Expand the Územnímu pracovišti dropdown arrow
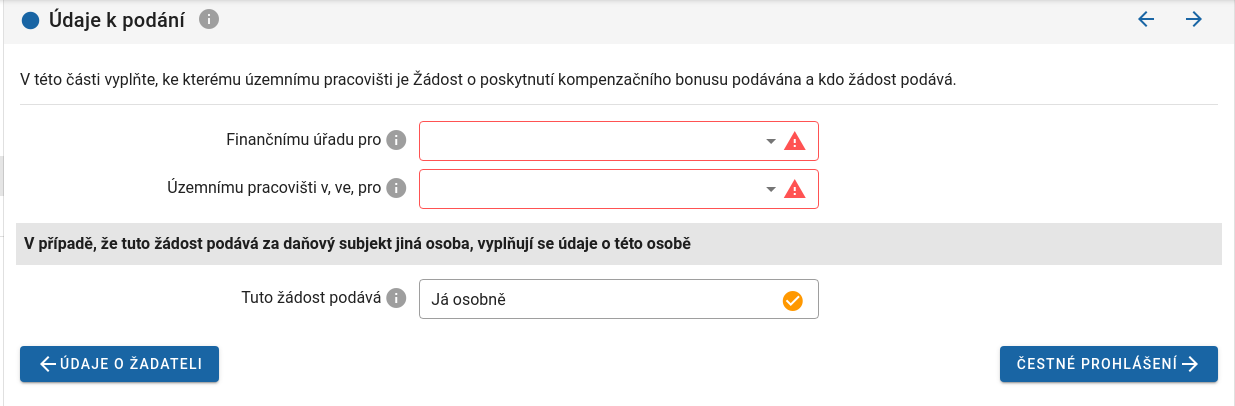This screenshot has width=1235, height=406. pos(770,189)
